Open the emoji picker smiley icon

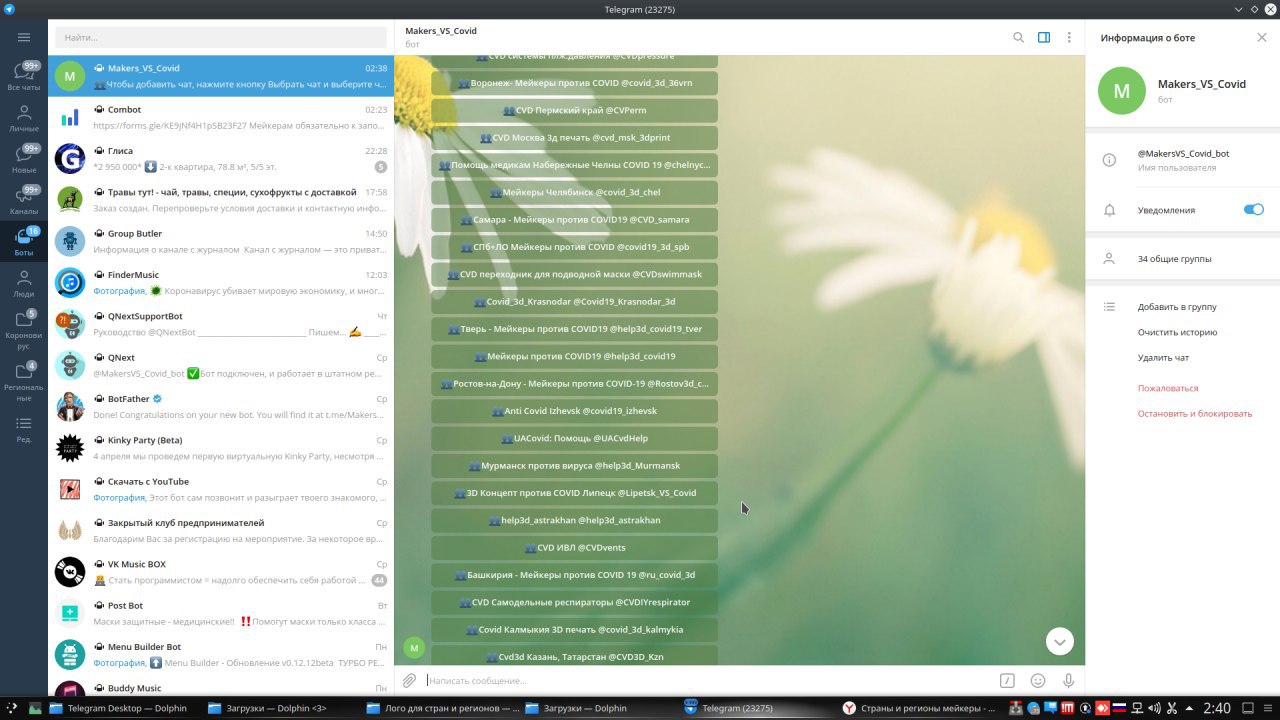click(x=1038, y=681)
